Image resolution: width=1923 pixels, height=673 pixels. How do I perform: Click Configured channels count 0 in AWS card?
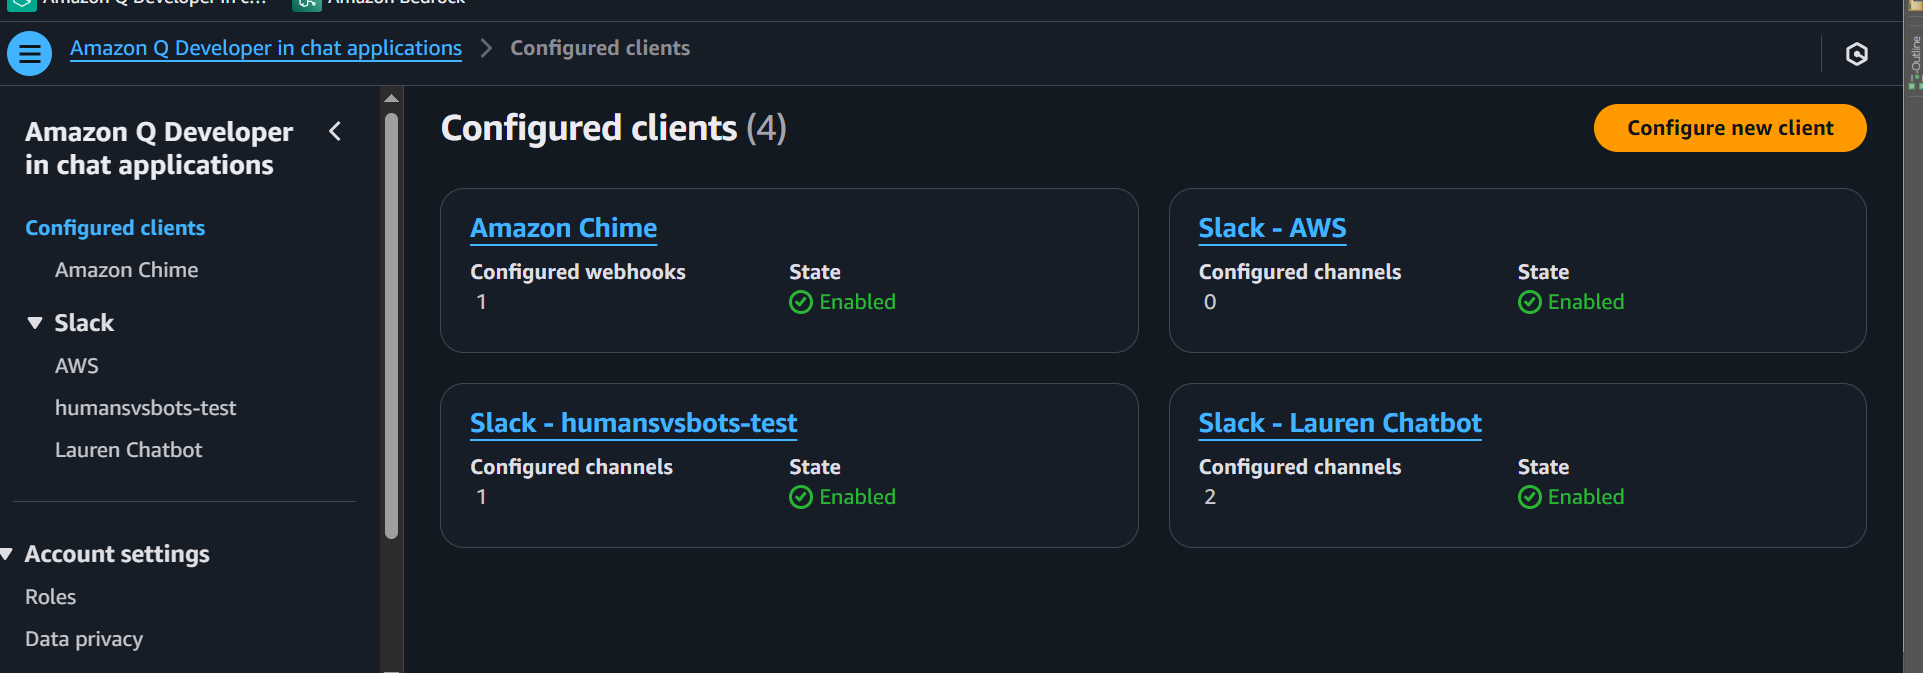coord(1210,302)
